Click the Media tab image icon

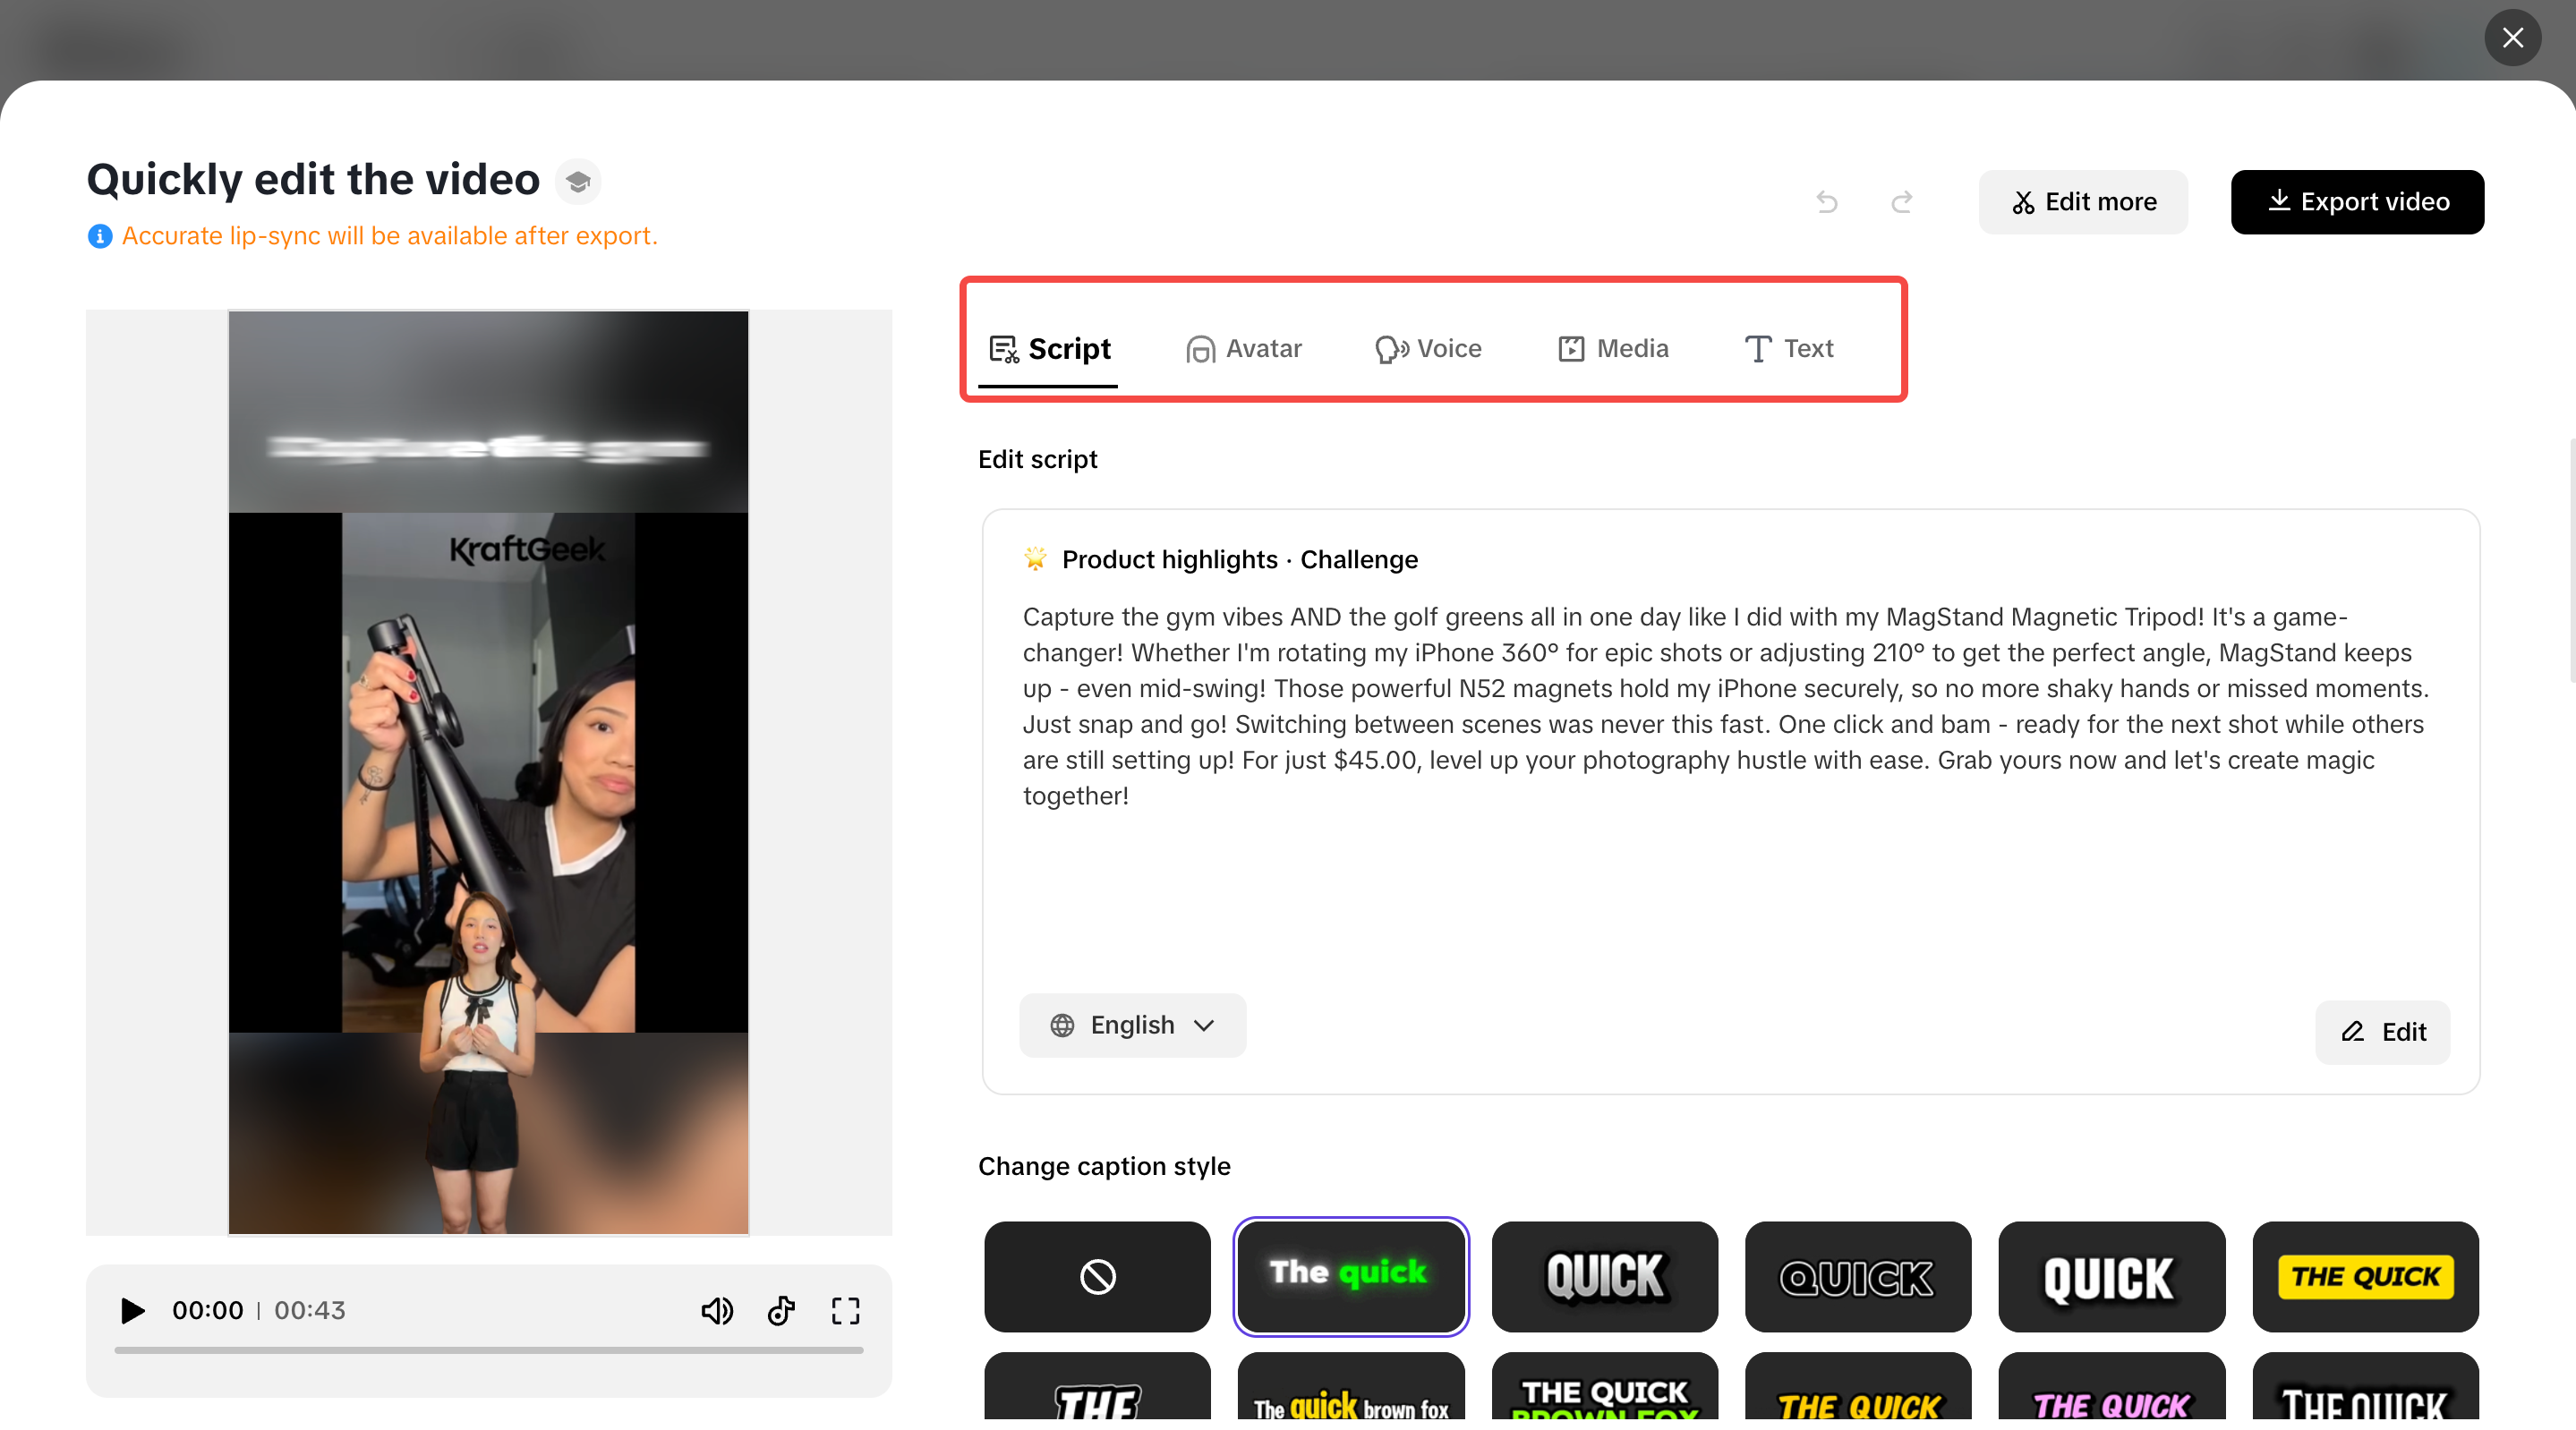[1571, 349]
